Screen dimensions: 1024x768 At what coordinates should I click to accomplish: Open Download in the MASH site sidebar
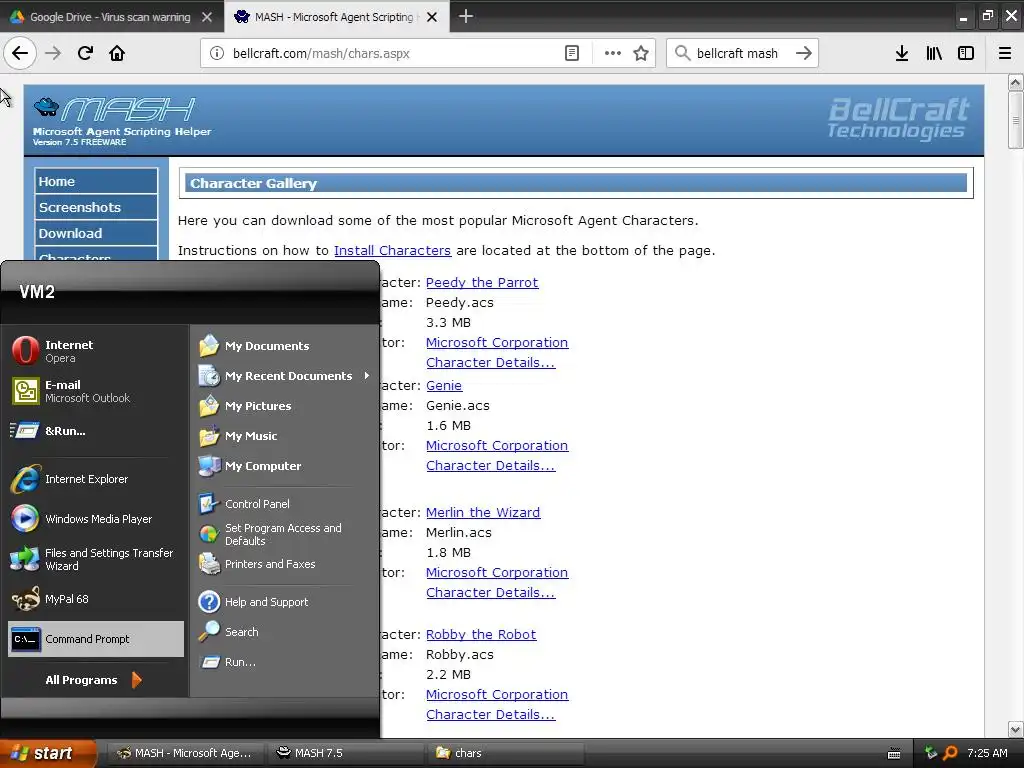pos(96,234)
